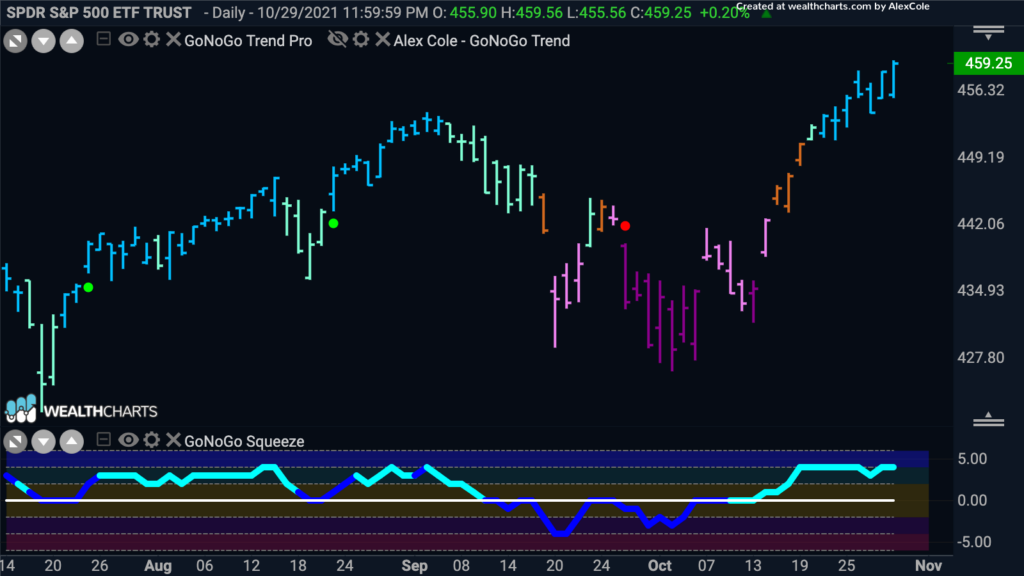Viewport: 1024px width, 576px height.
Task: Show the hidden Alex Cole GoNoGo Trend
Action: (338, 40)
